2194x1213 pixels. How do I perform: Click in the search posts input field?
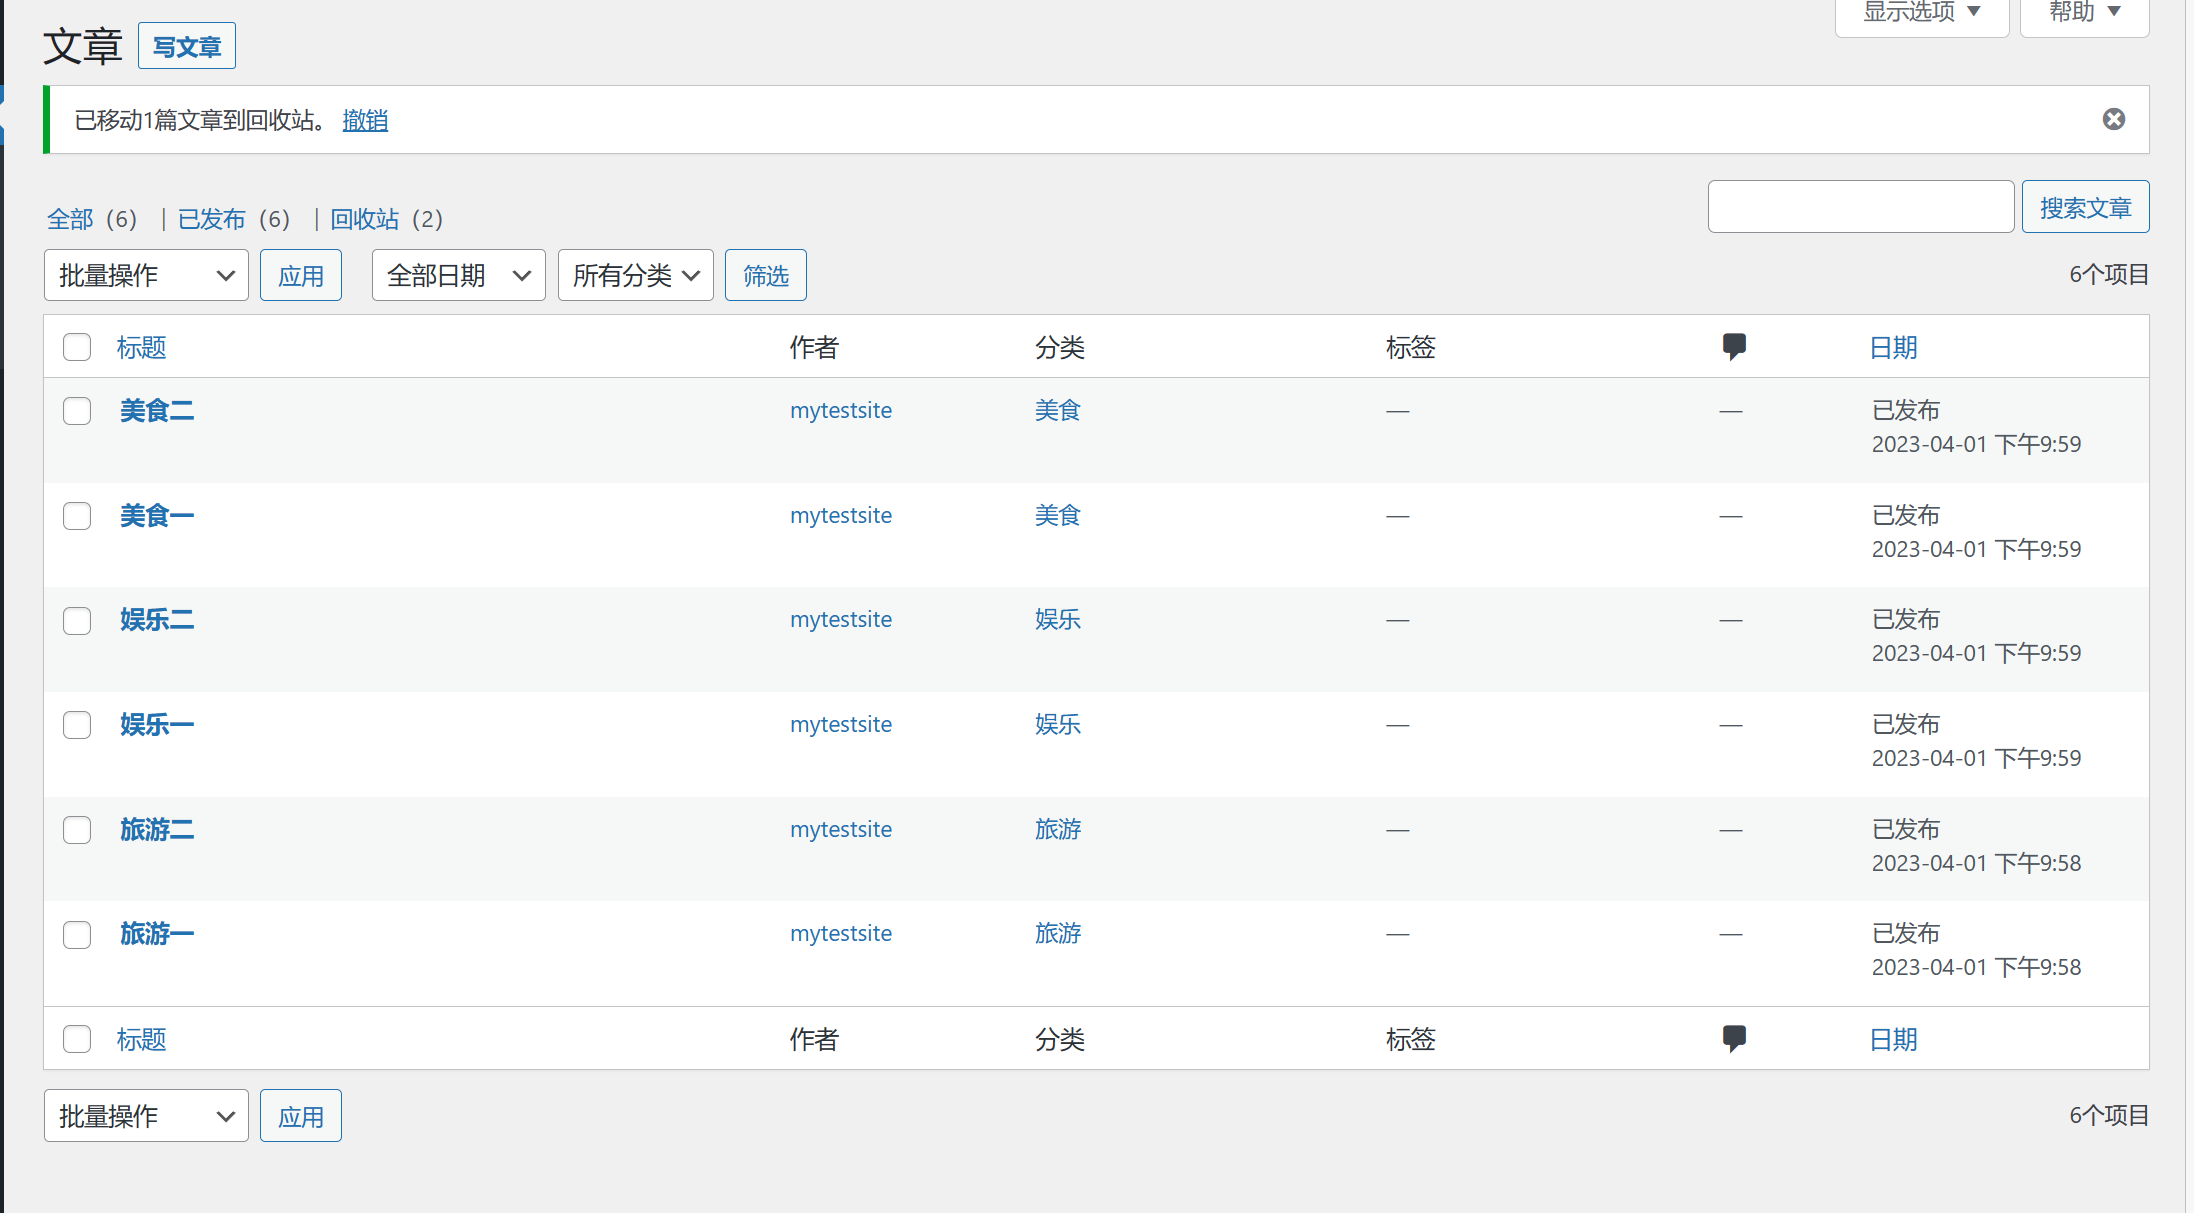(x=1860, y=207)
